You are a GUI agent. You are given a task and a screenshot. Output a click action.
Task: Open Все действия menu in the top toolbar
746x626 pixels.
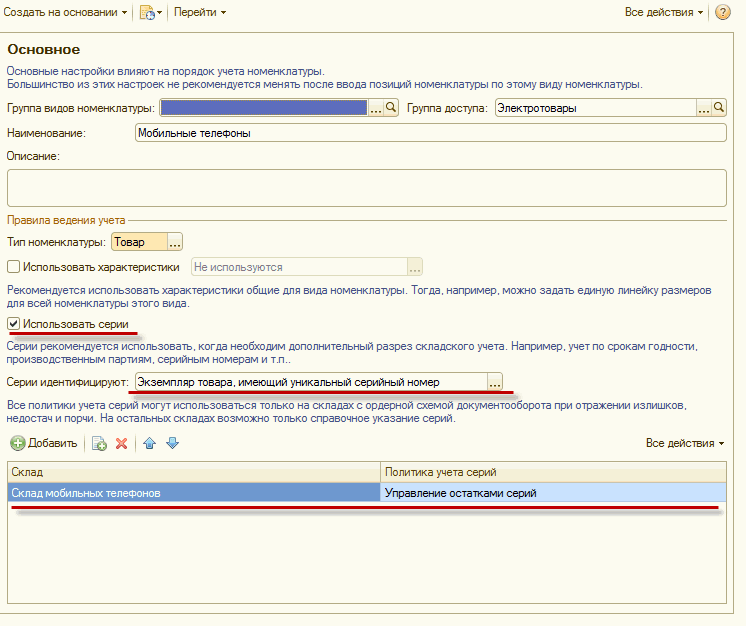pyautogui.click(x=663, y=12)
